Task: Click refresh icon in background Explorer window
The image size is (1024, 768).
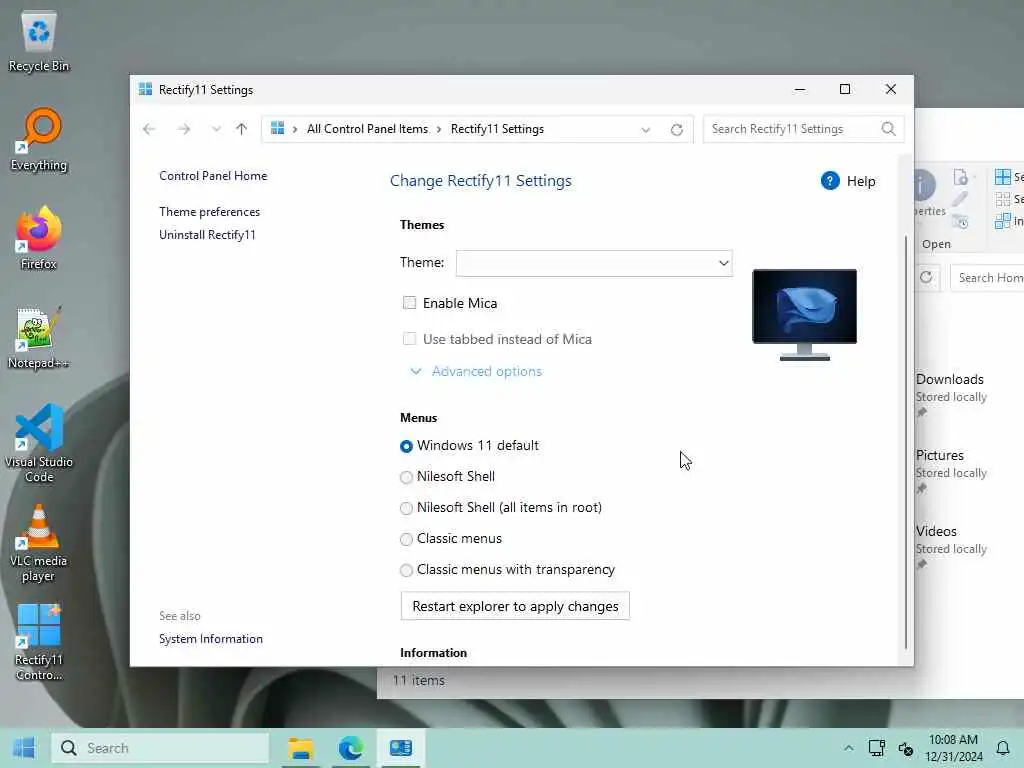Action: tap(926, 277)
